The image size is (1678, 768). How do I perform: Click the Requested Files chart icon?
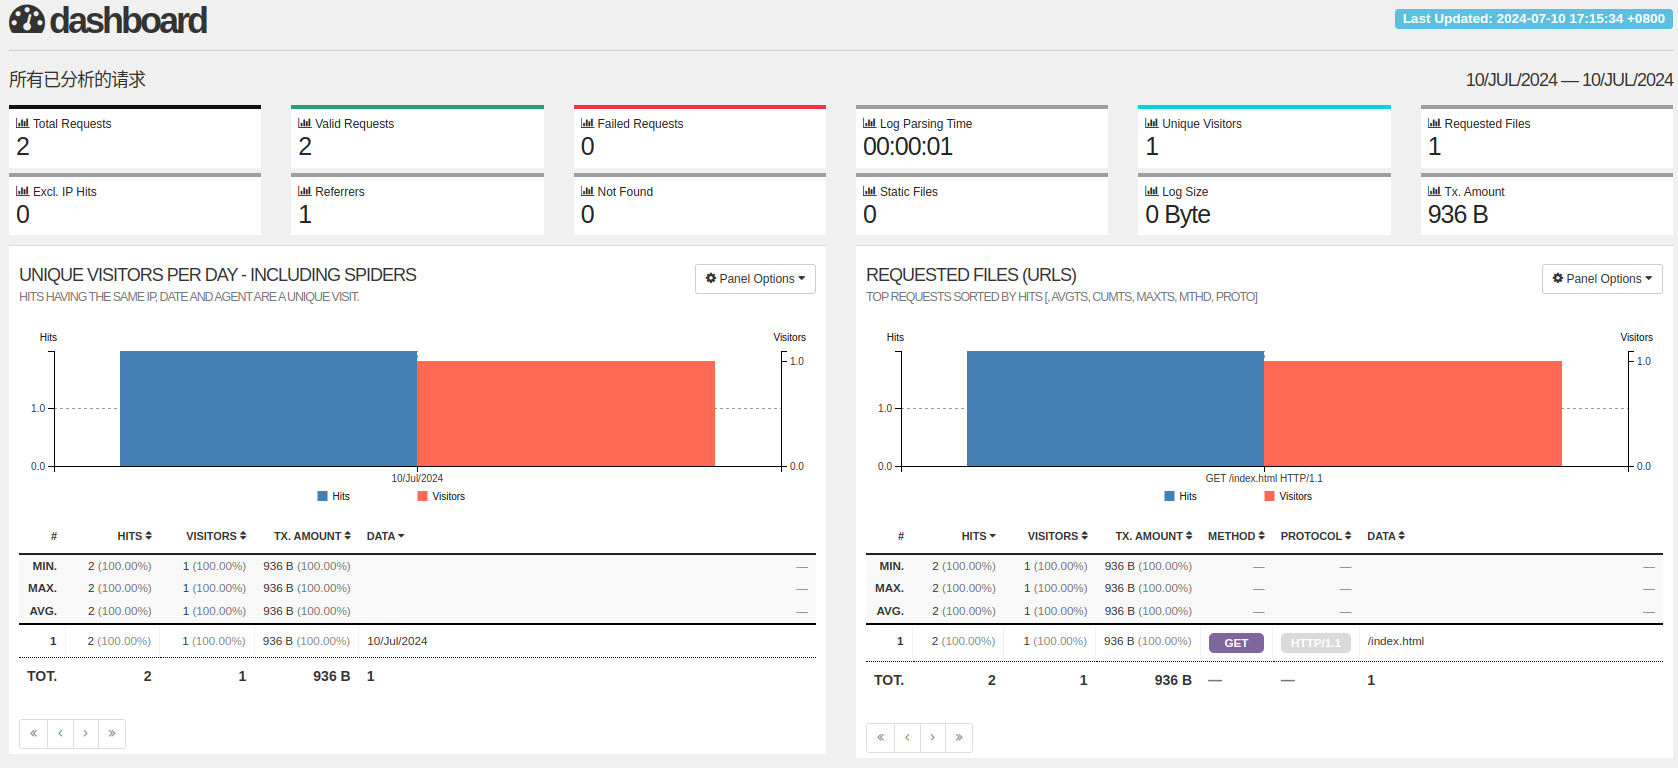[1435, 123]
